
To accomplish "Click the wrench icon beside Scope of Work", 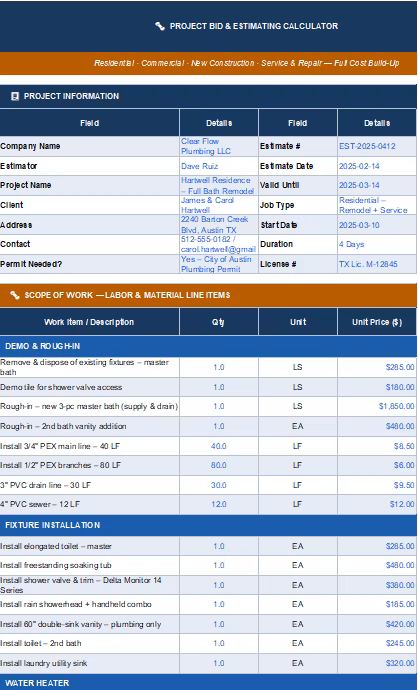I will click(x=15, y=295).
